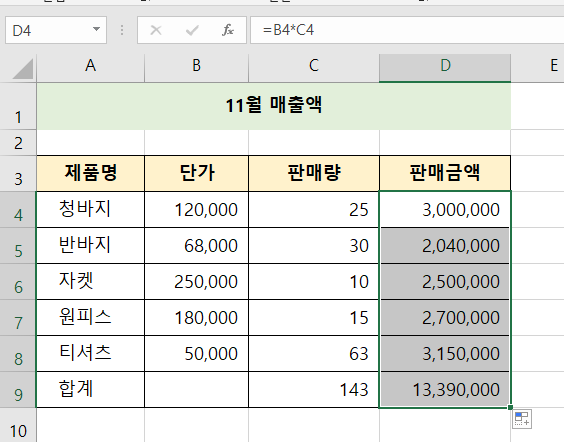The height and width of the screenshot is (442, 564).
Task: Click the 판매량 header cell
Action: tap(314, 173)
